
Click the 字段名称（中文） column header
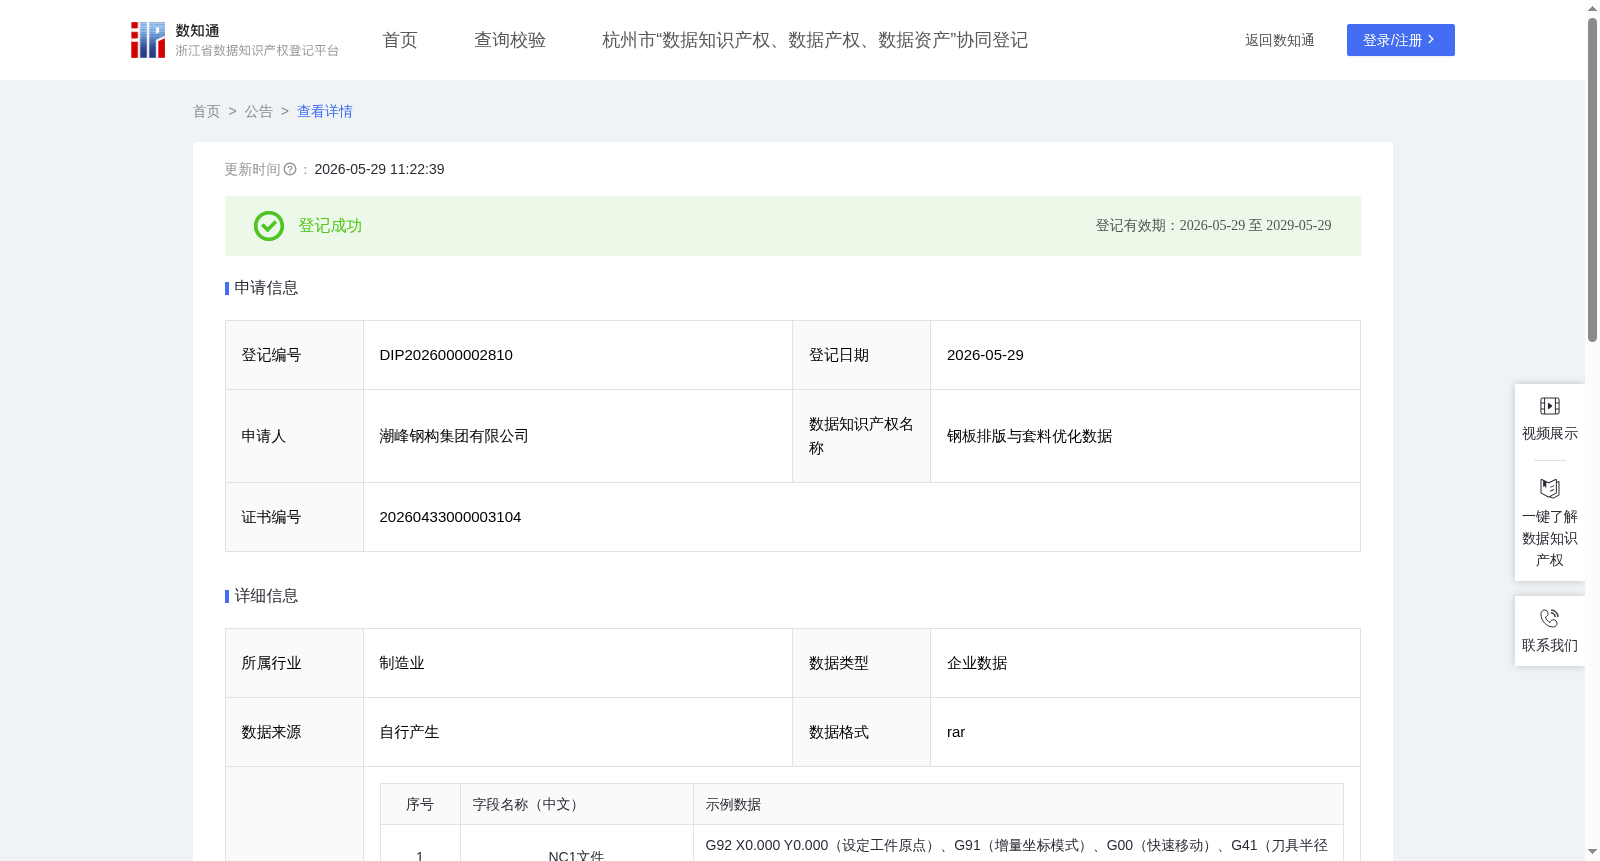tap(577, 805)
